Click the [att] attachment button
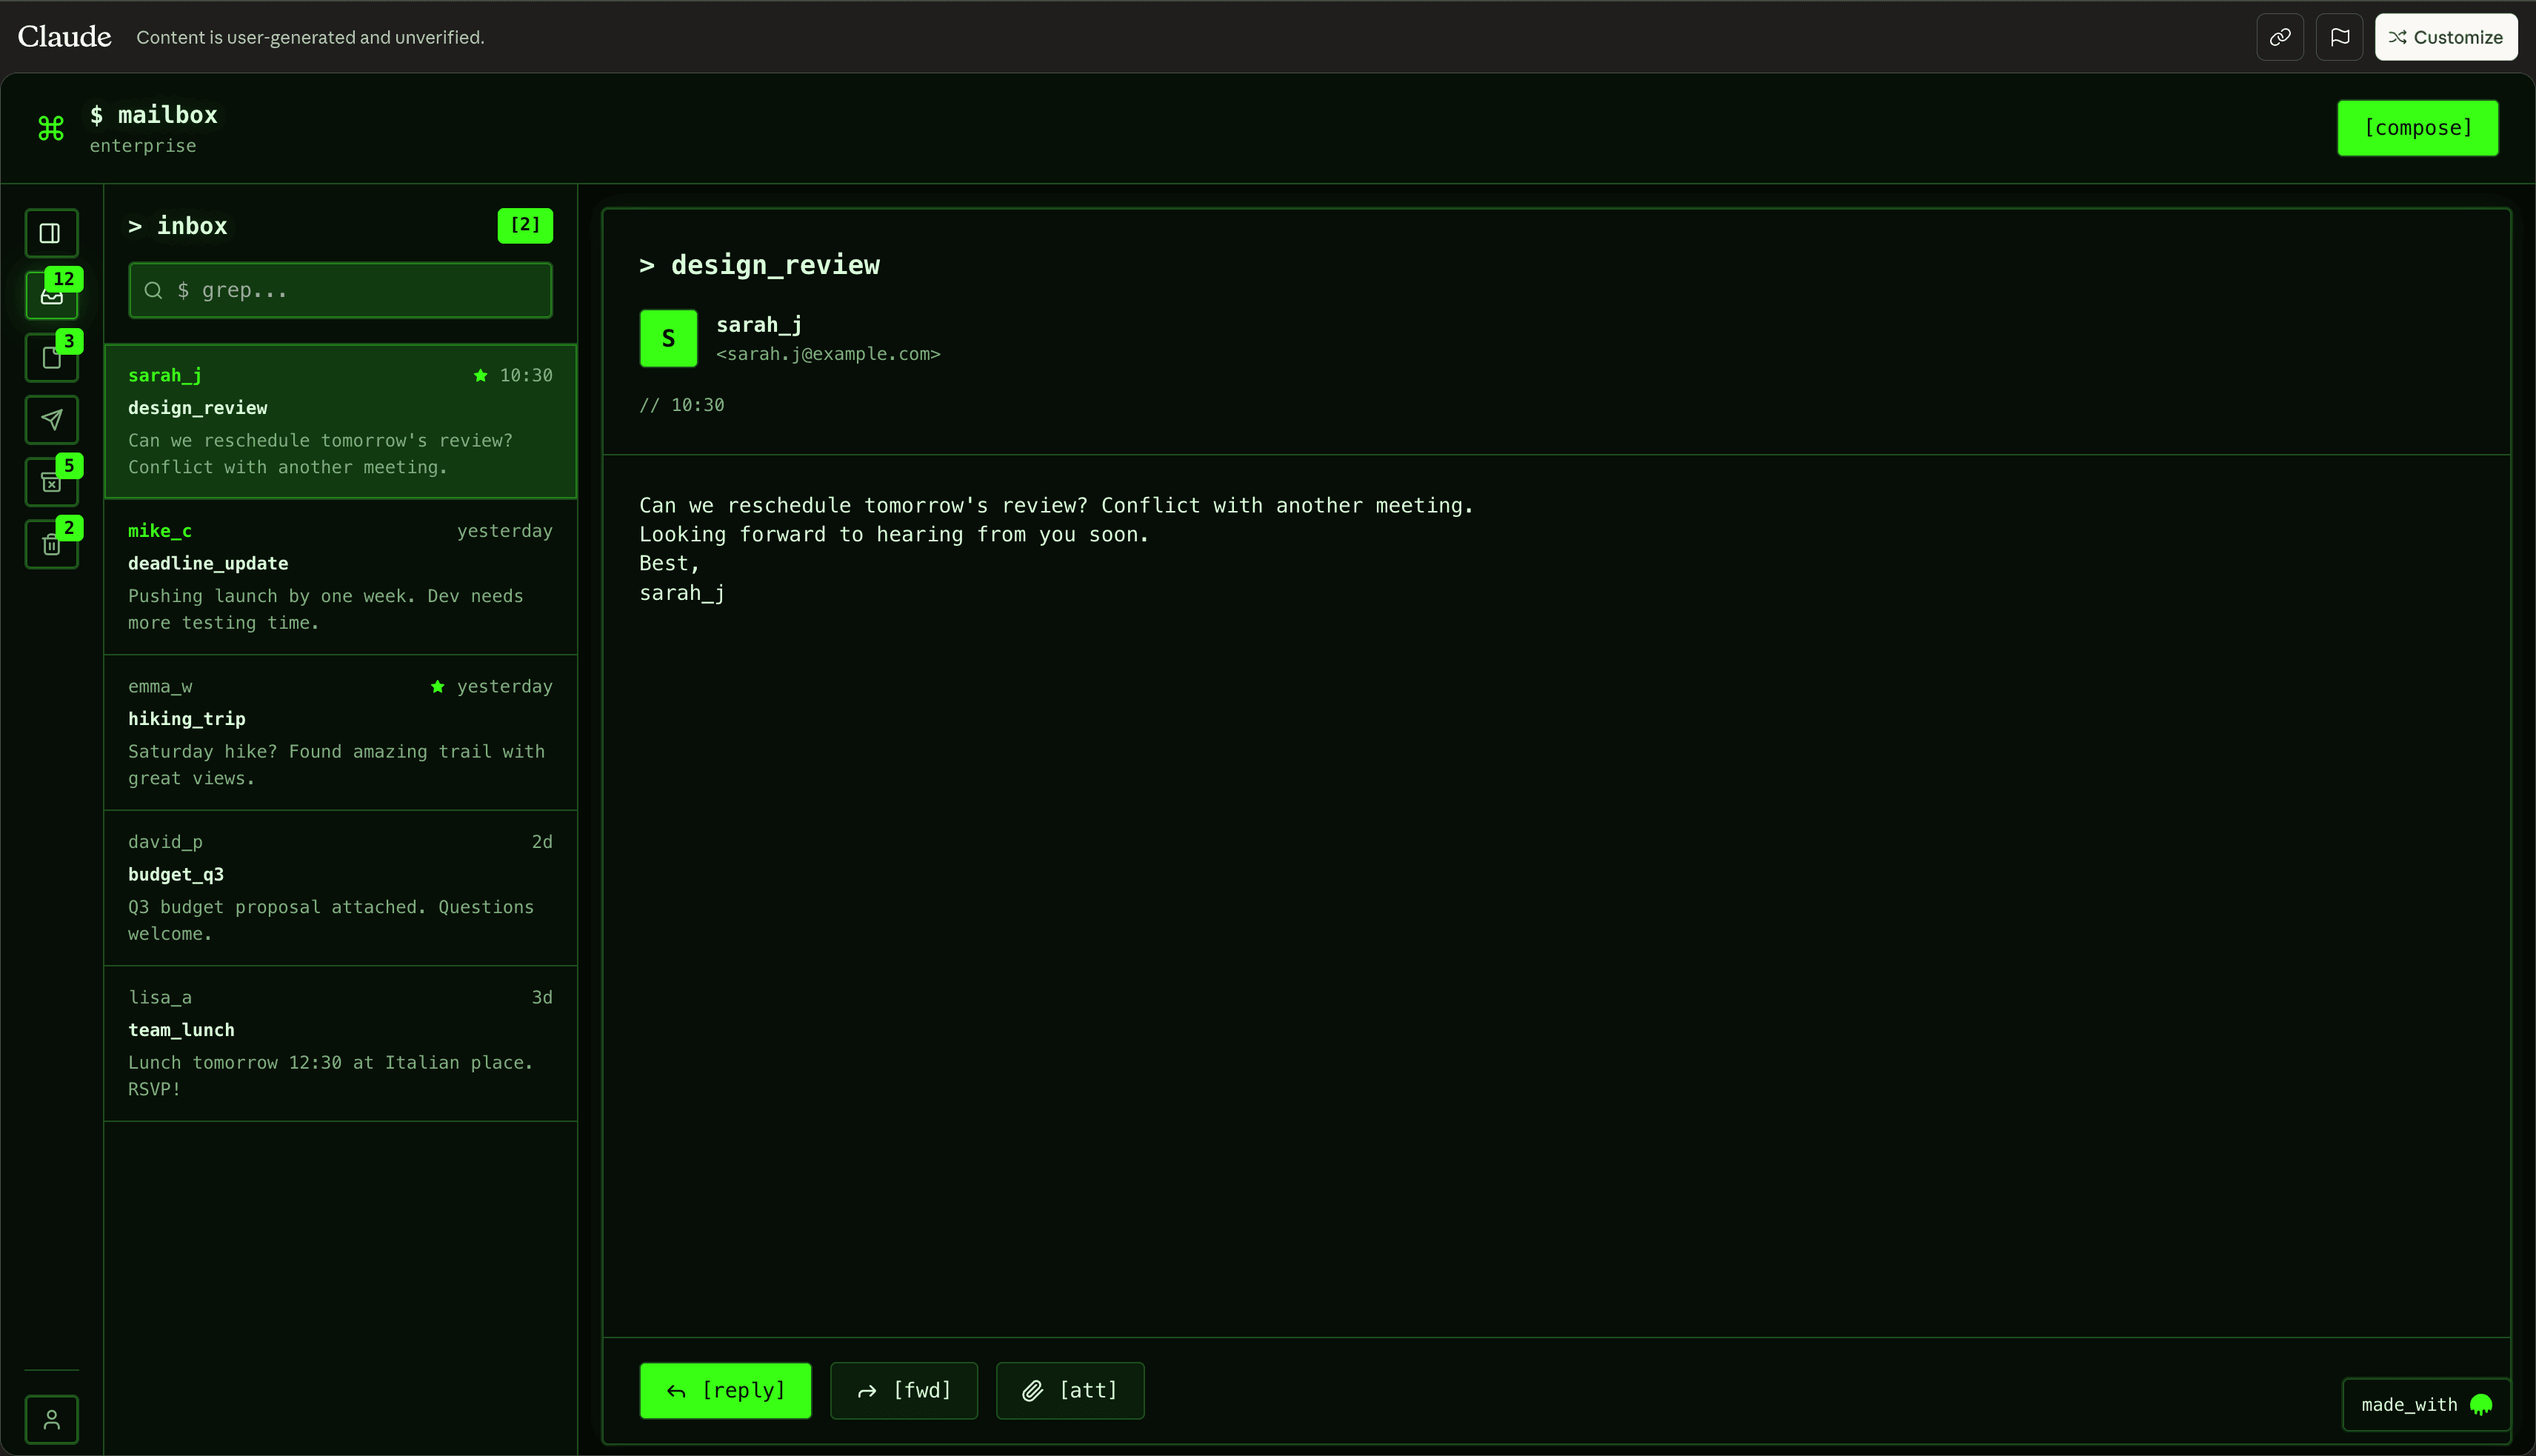Image resolution: width=2536 pixels, height=1456 pixels. tap(1069, 1390)
